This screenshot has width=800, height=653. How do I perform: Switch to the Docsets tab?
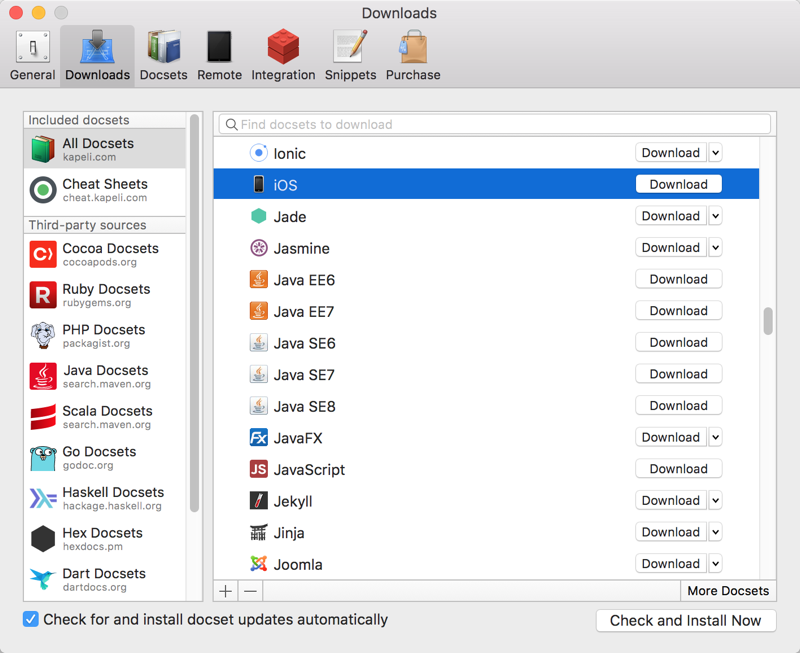click(x=163, y=56)
